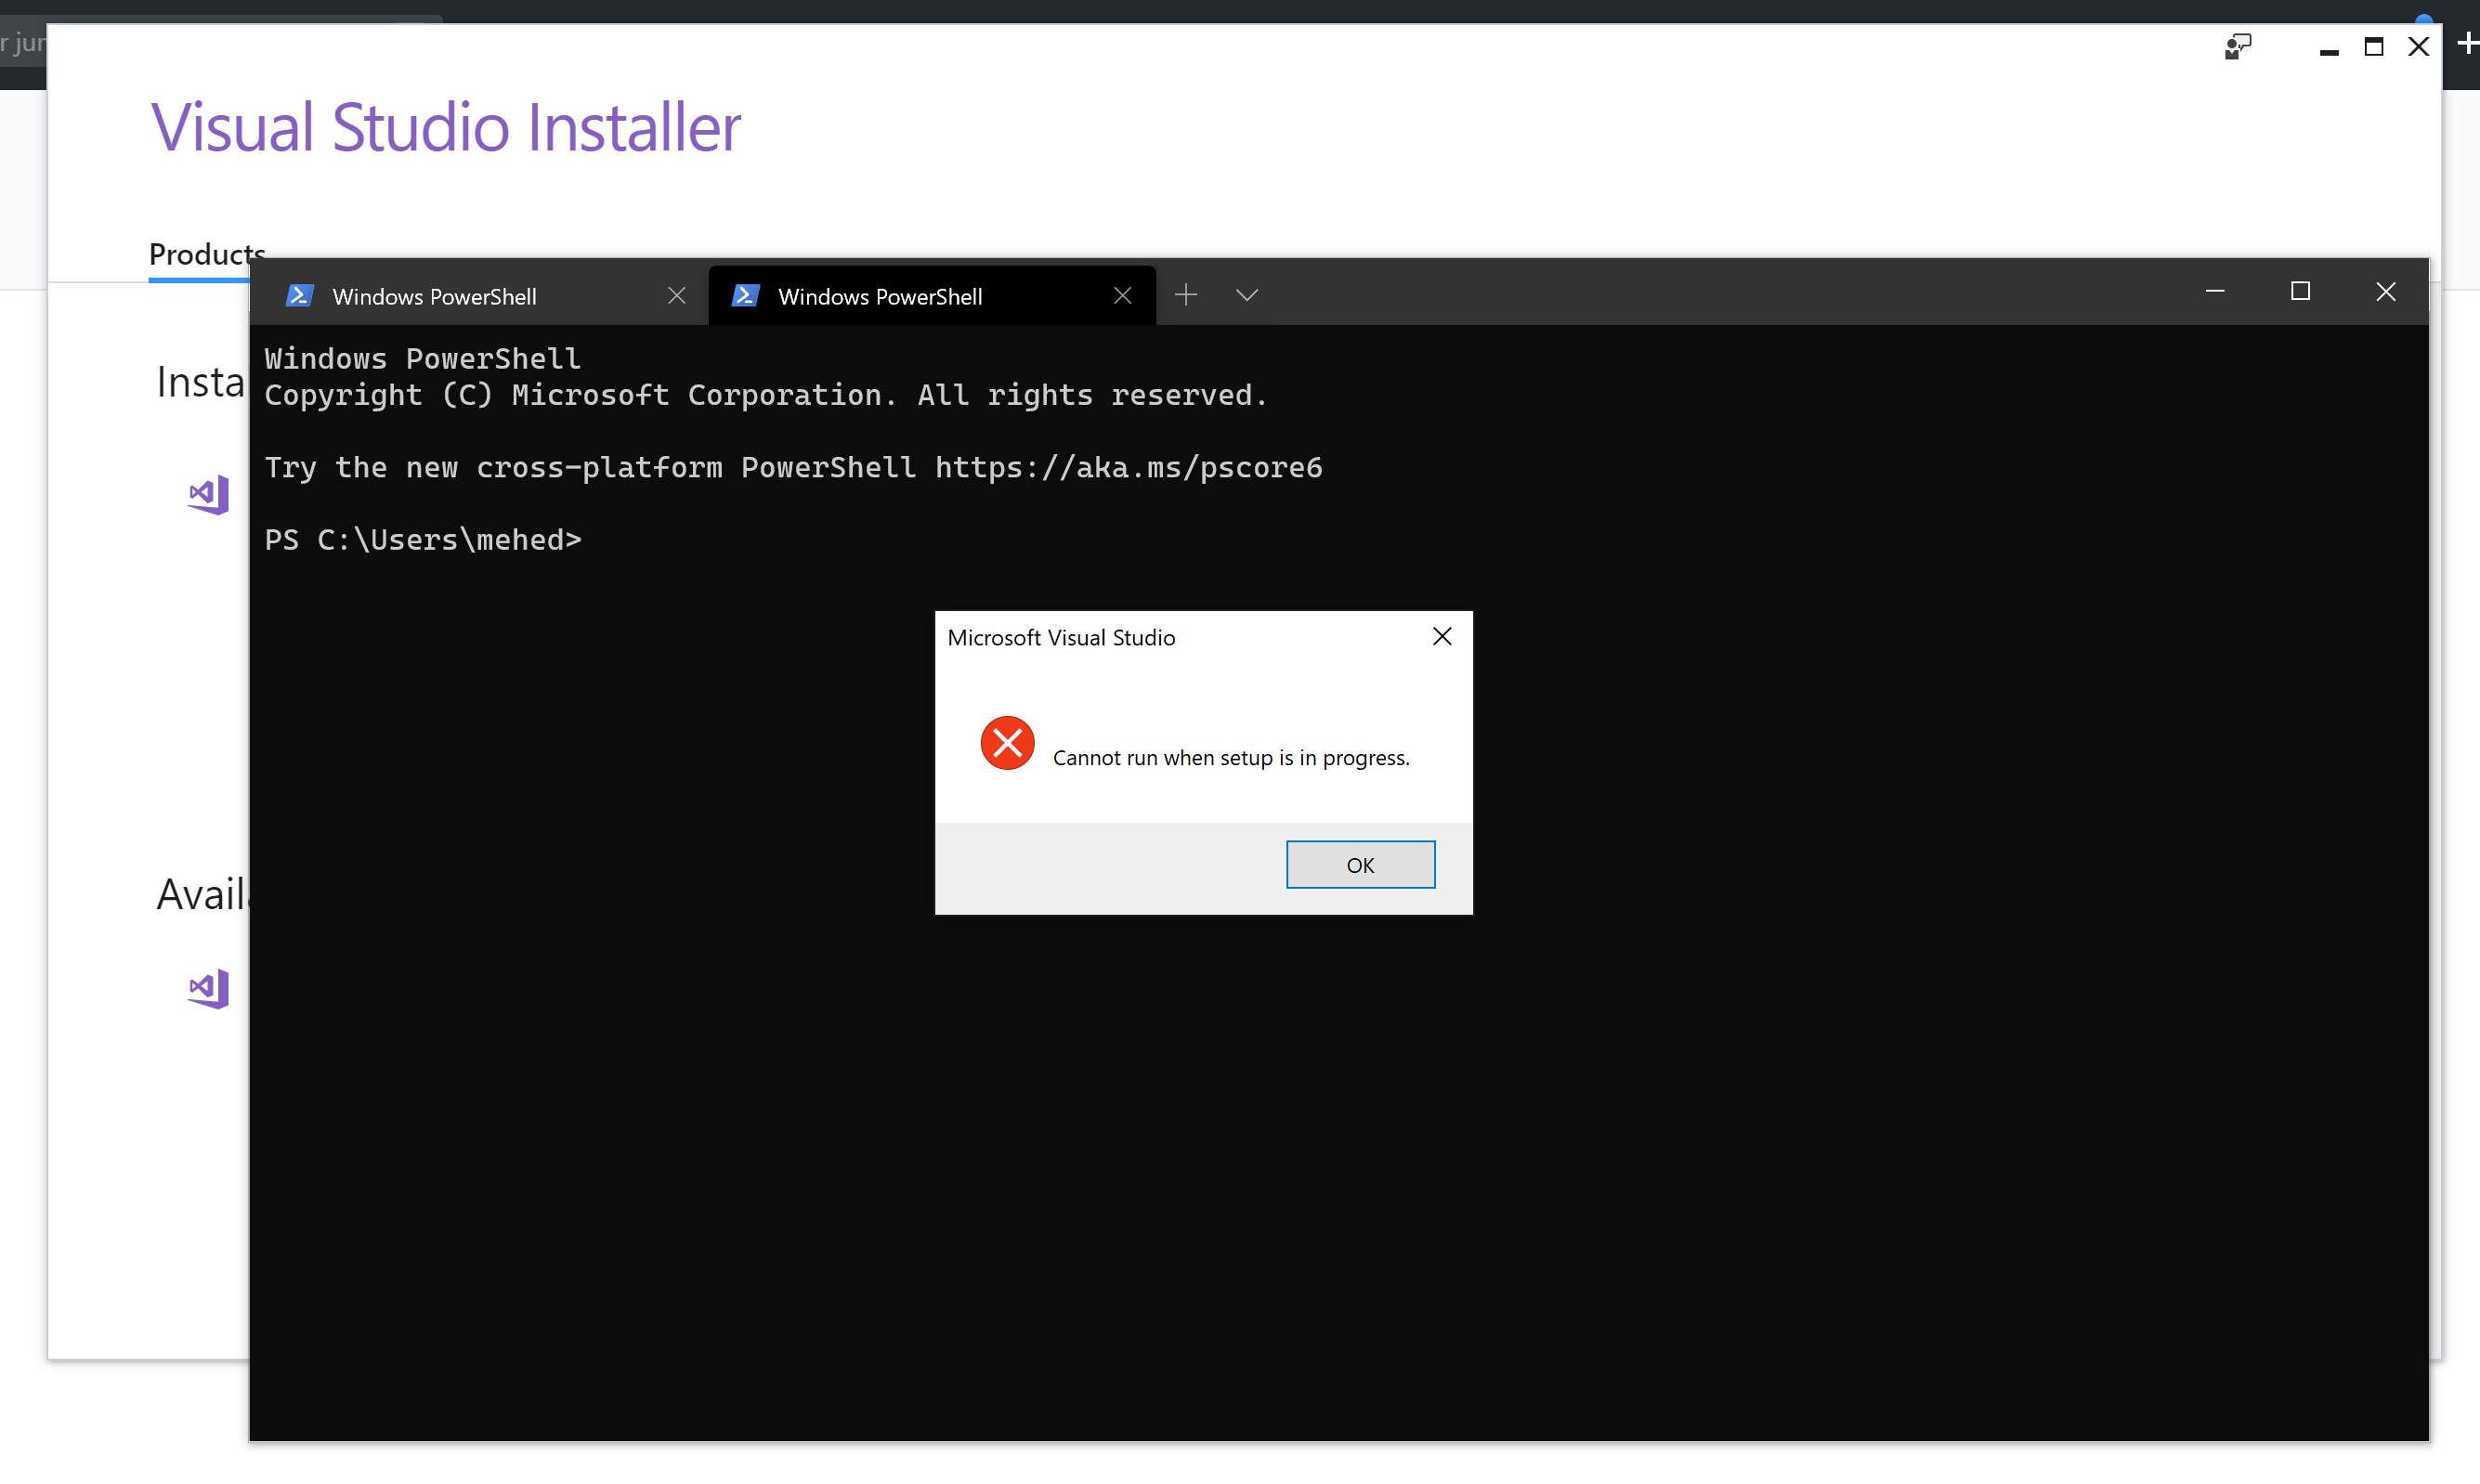The height and width of the screenshot is (1484, 2480).
Task: Click the second tab's PowerShell icon
Action: 745,296
